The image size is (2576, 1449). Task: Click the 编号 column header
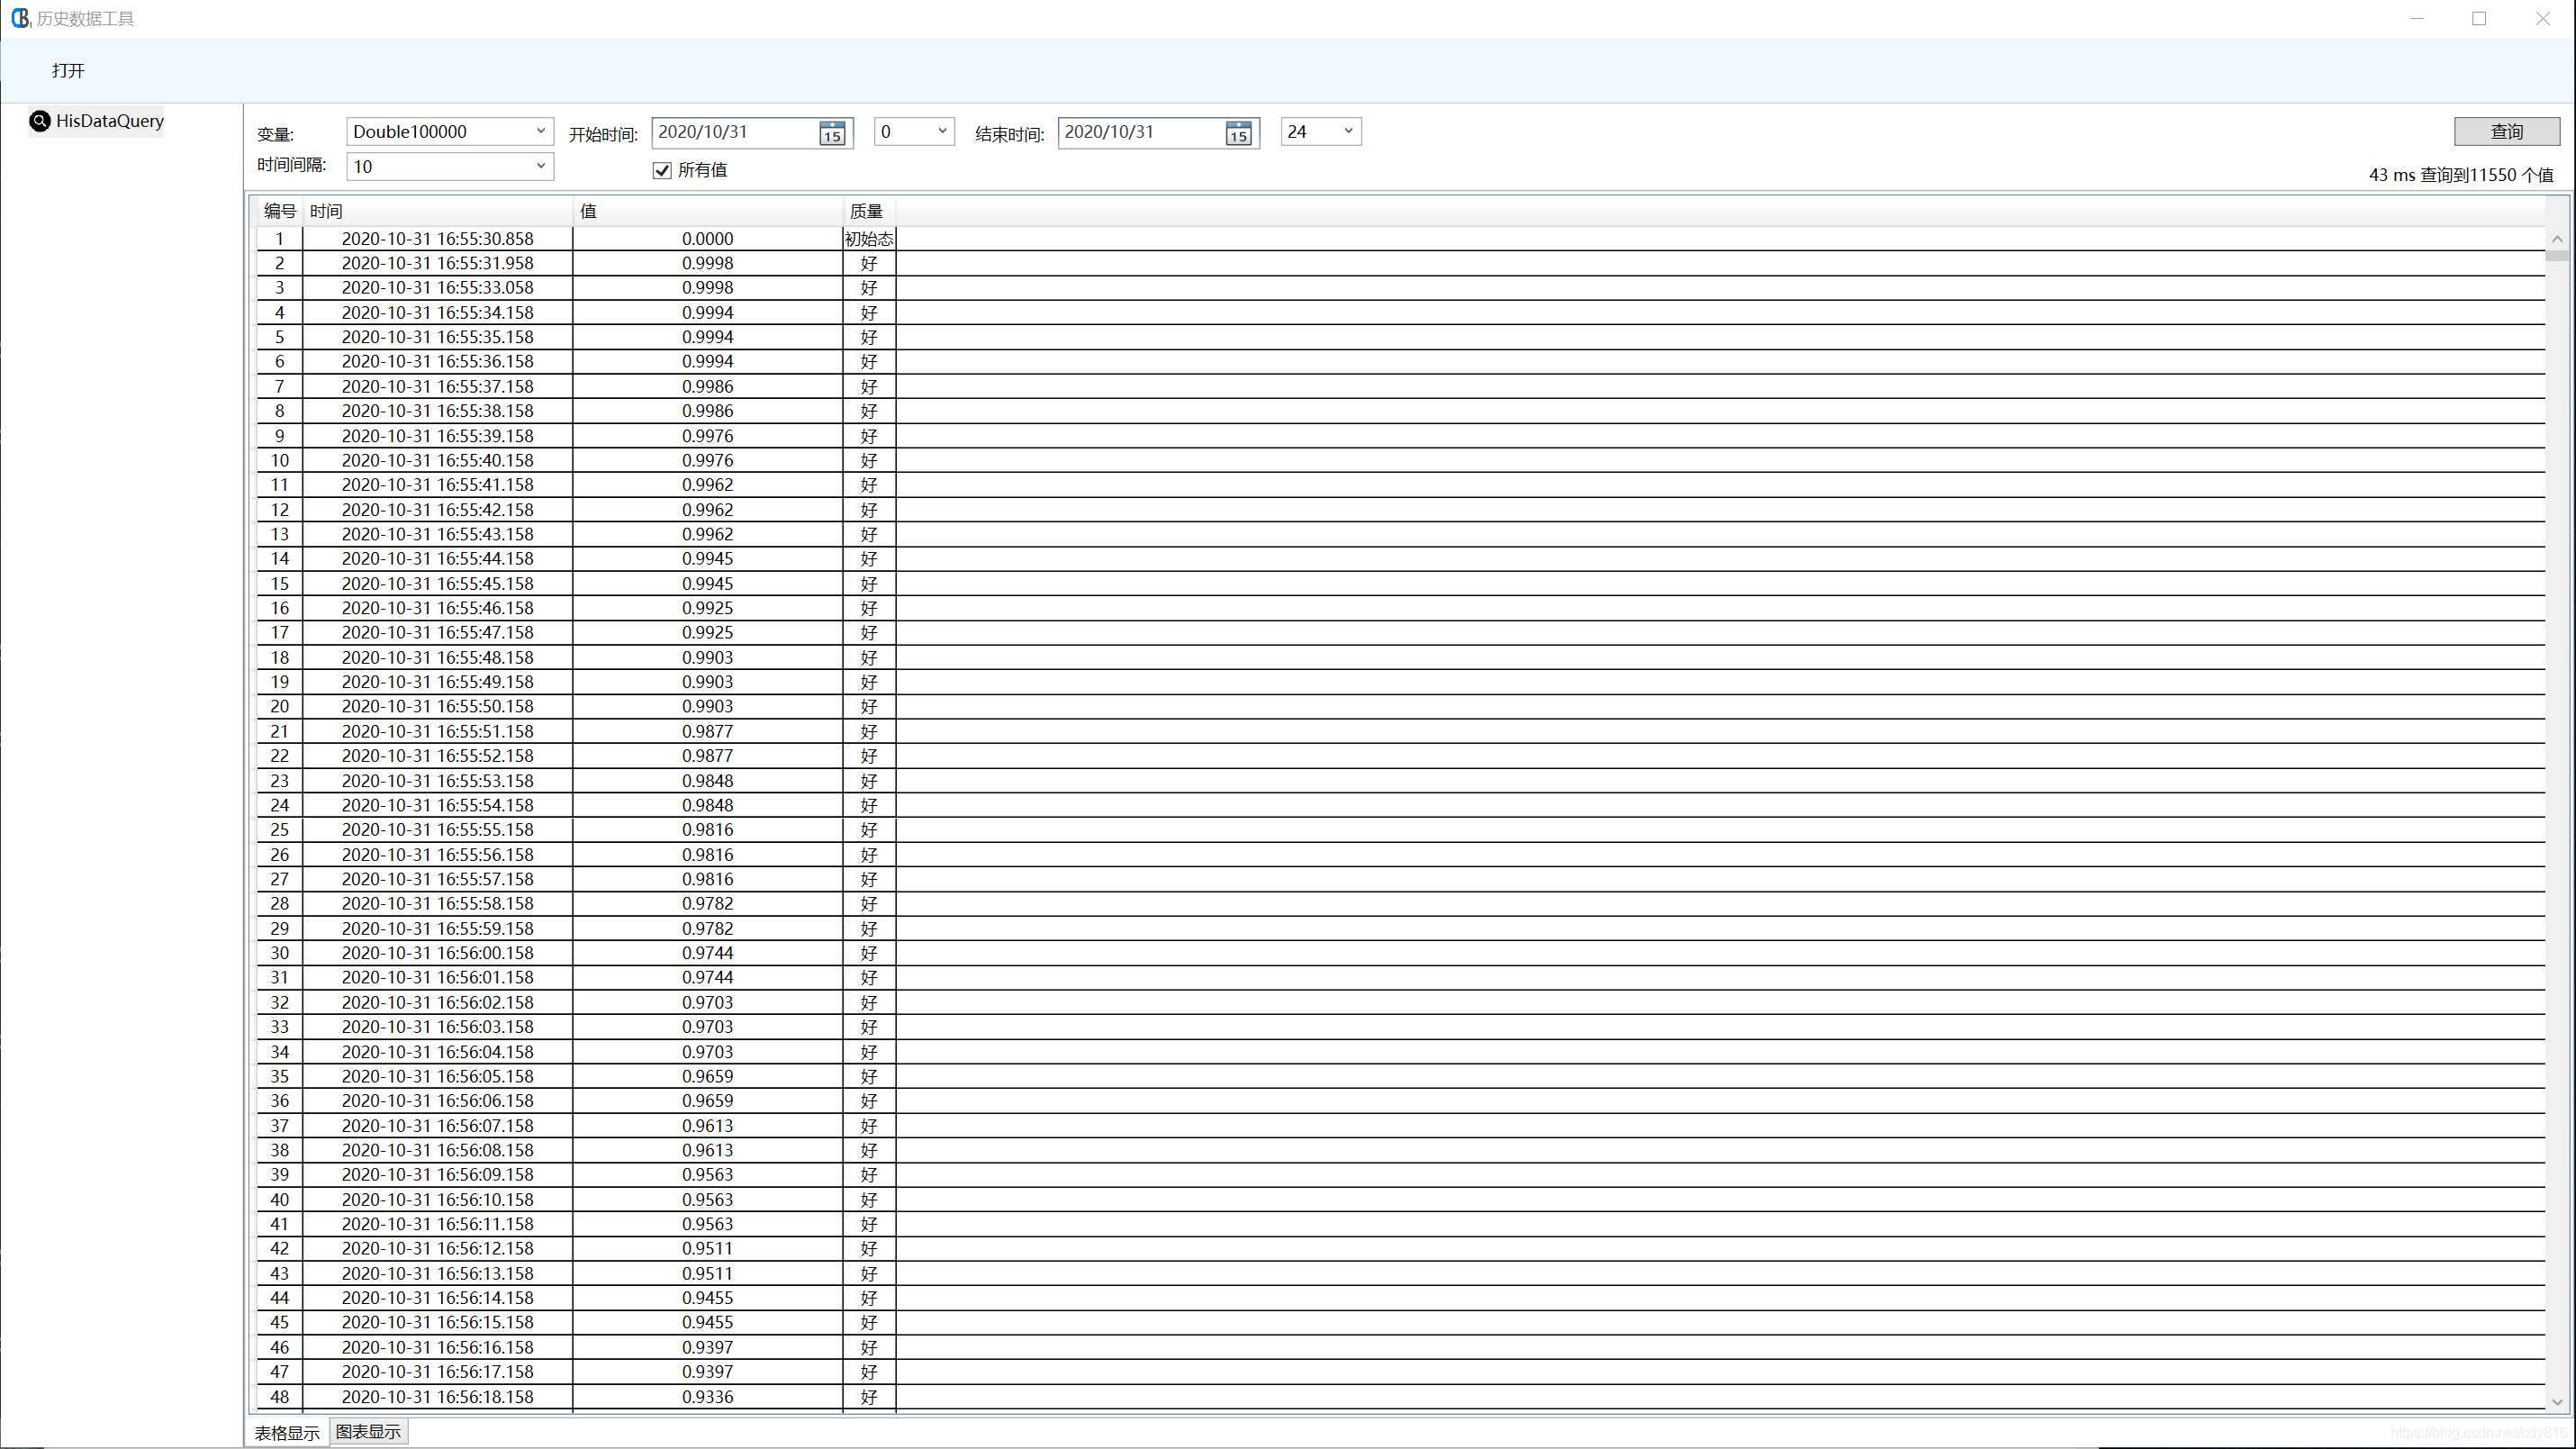(280, 211)
